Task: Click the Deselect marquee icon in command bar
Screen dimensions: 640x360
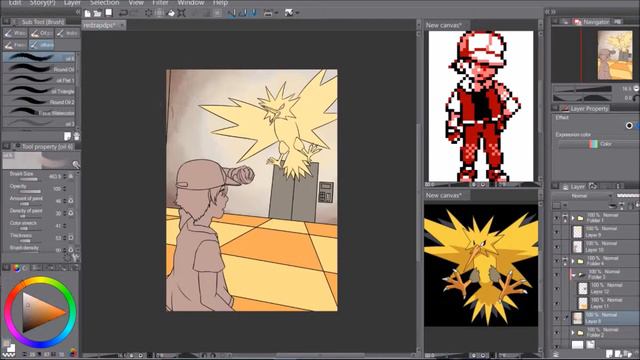Action: tap(149, 13)
